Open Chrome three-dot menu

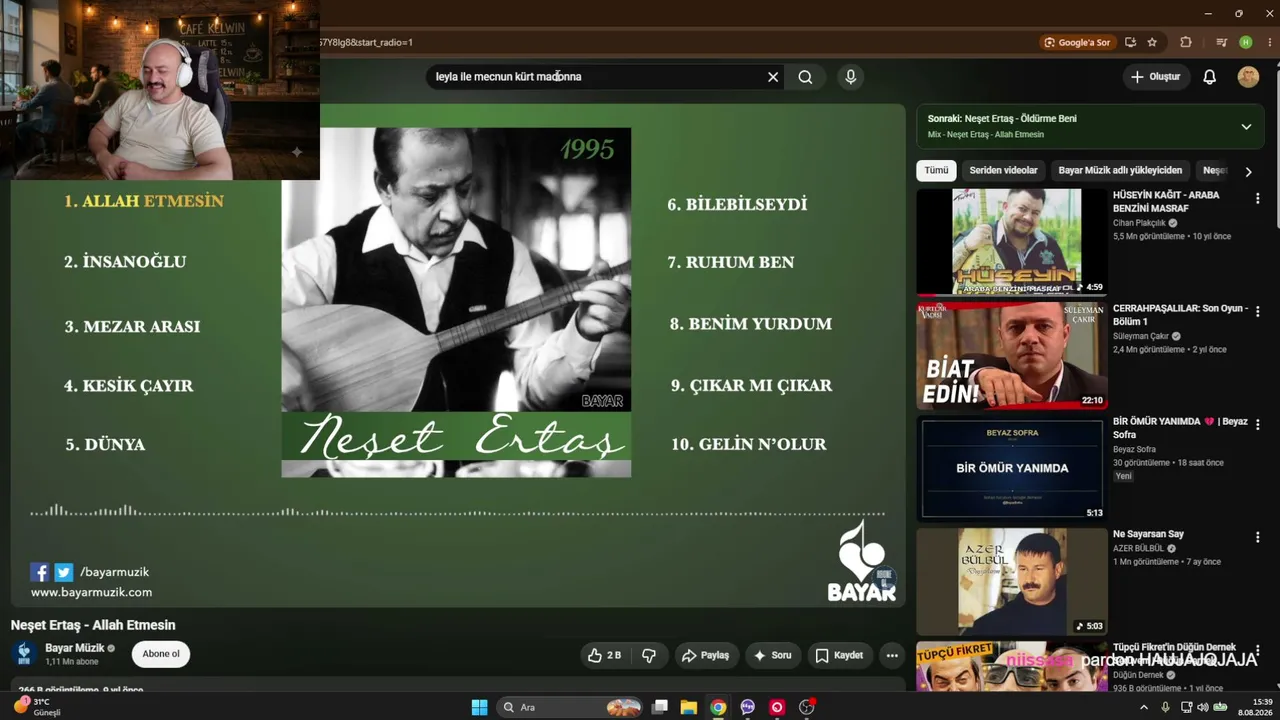point(1268,43)
